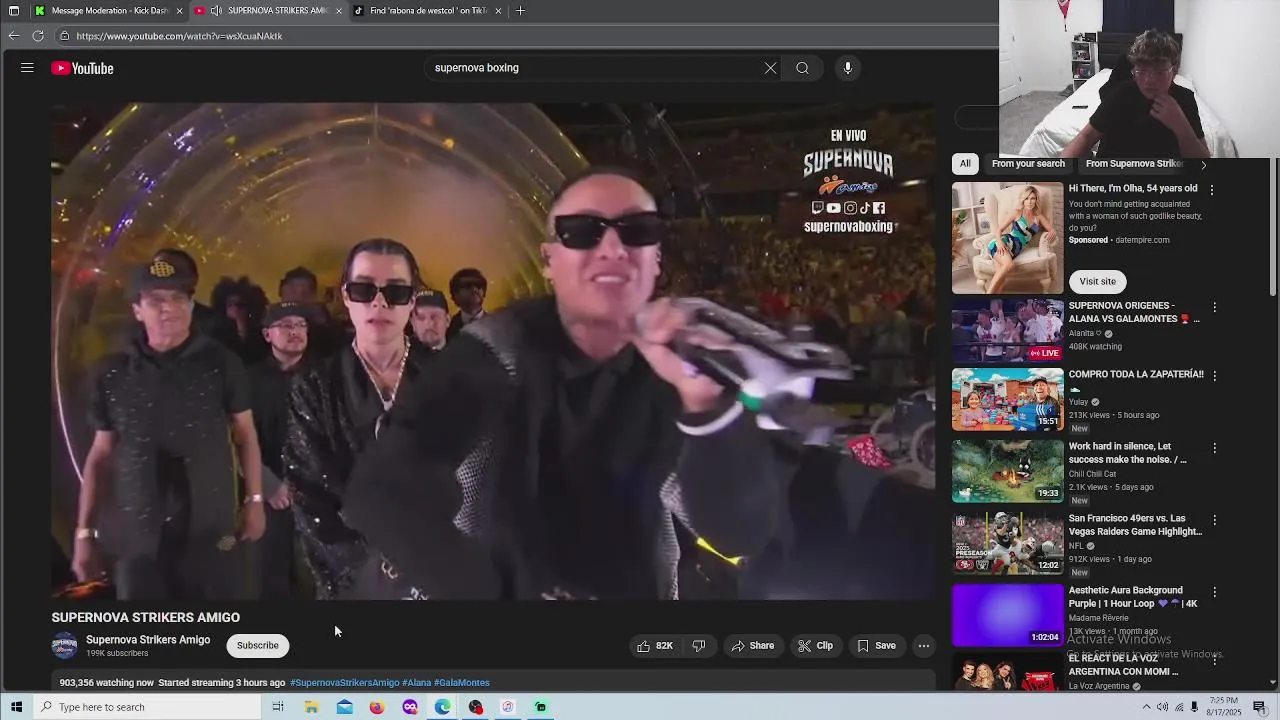The image size is (1280, 720).
Task: Open Task View on the taskbar
Action: [x=278, y=707]
